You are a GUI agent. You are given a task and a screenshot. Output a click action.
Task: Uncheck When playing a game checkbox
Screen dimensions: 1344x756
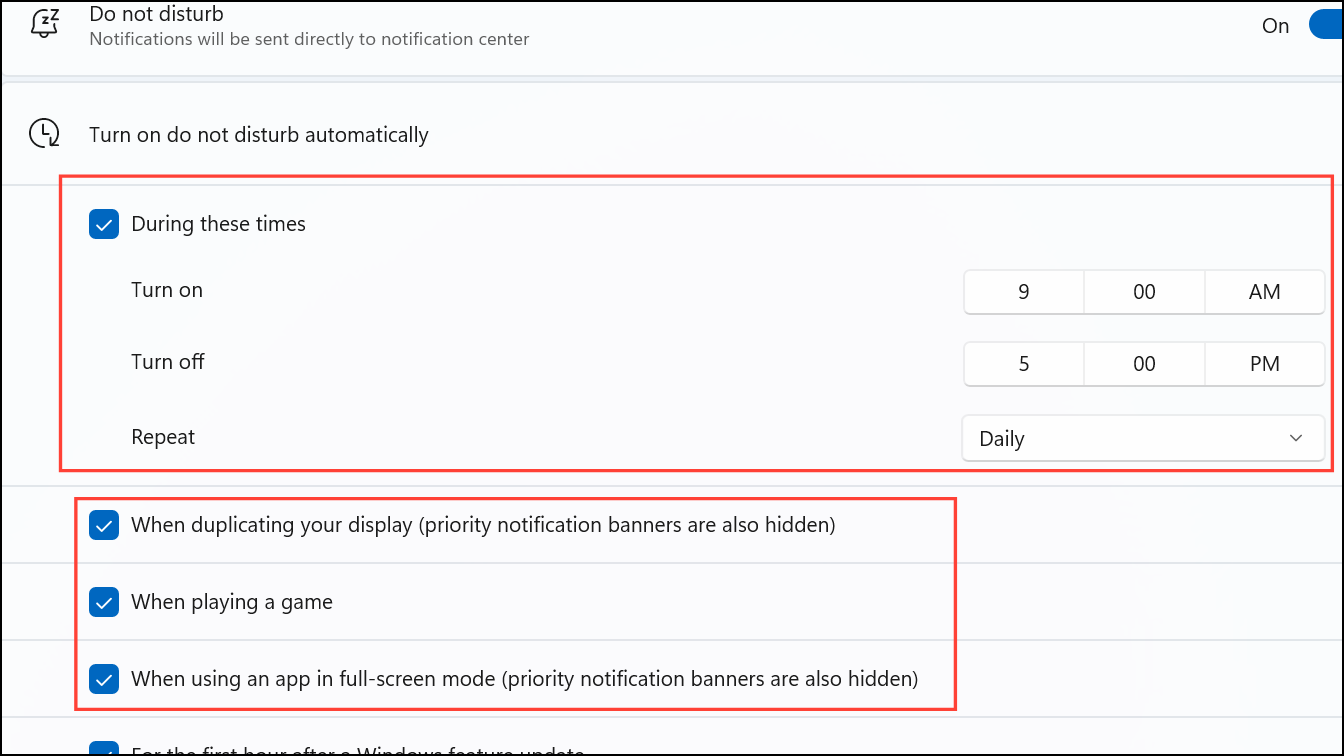(x=104, y=602)
